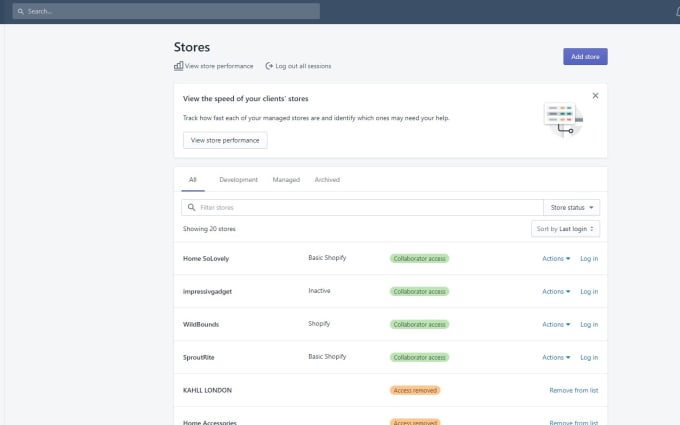Click Inactive plan label for impressivgadget
Screen dimensions: 680x425
[319, 291]
